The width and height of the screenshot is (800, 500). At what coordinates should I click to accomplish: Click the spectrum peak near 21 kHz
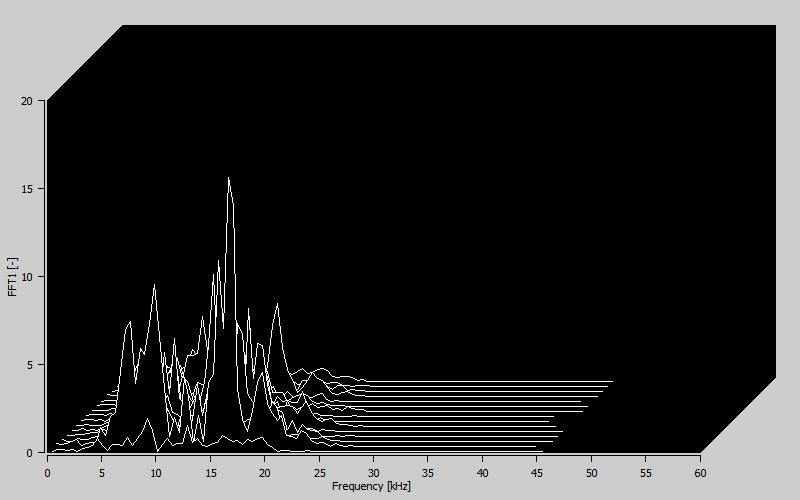pos(277,305)
